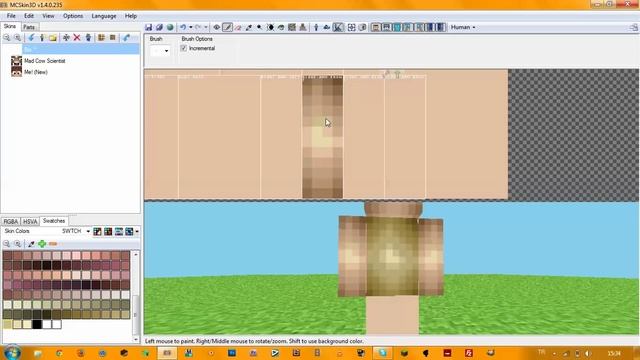
Task: Click the yellow new folder icon
Action: 53,38
